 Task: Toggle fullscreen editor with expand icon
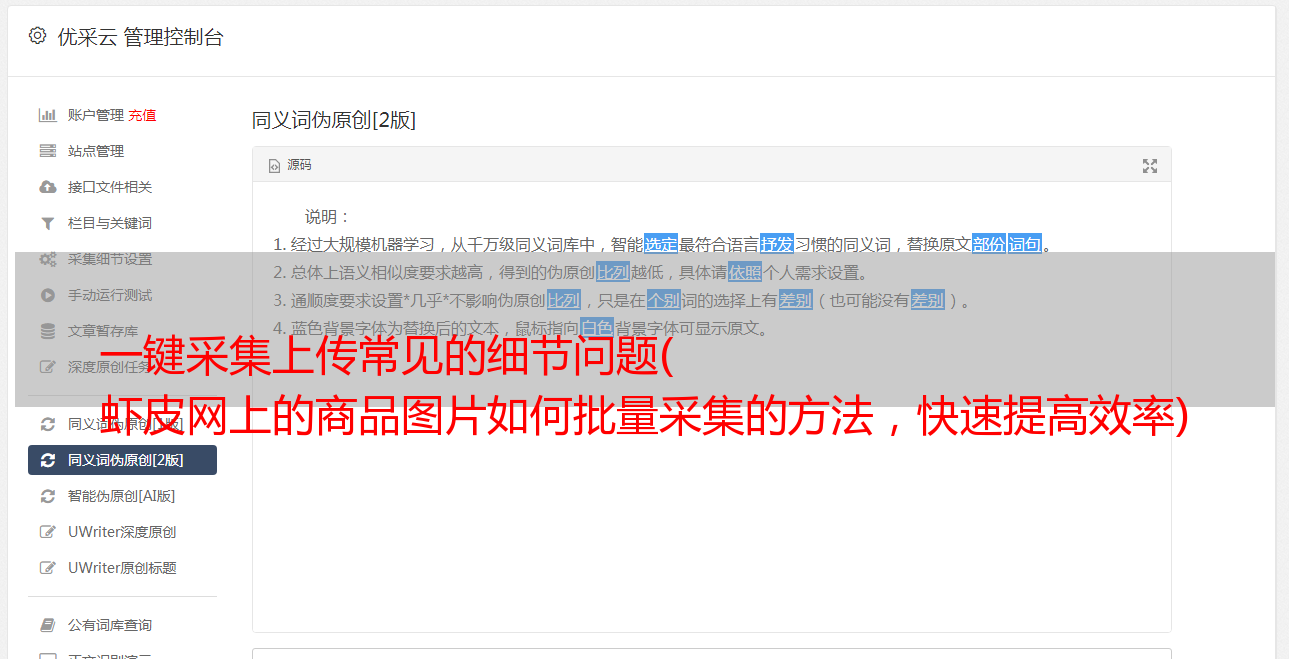pyautogui.click(x=1150, y=166)
